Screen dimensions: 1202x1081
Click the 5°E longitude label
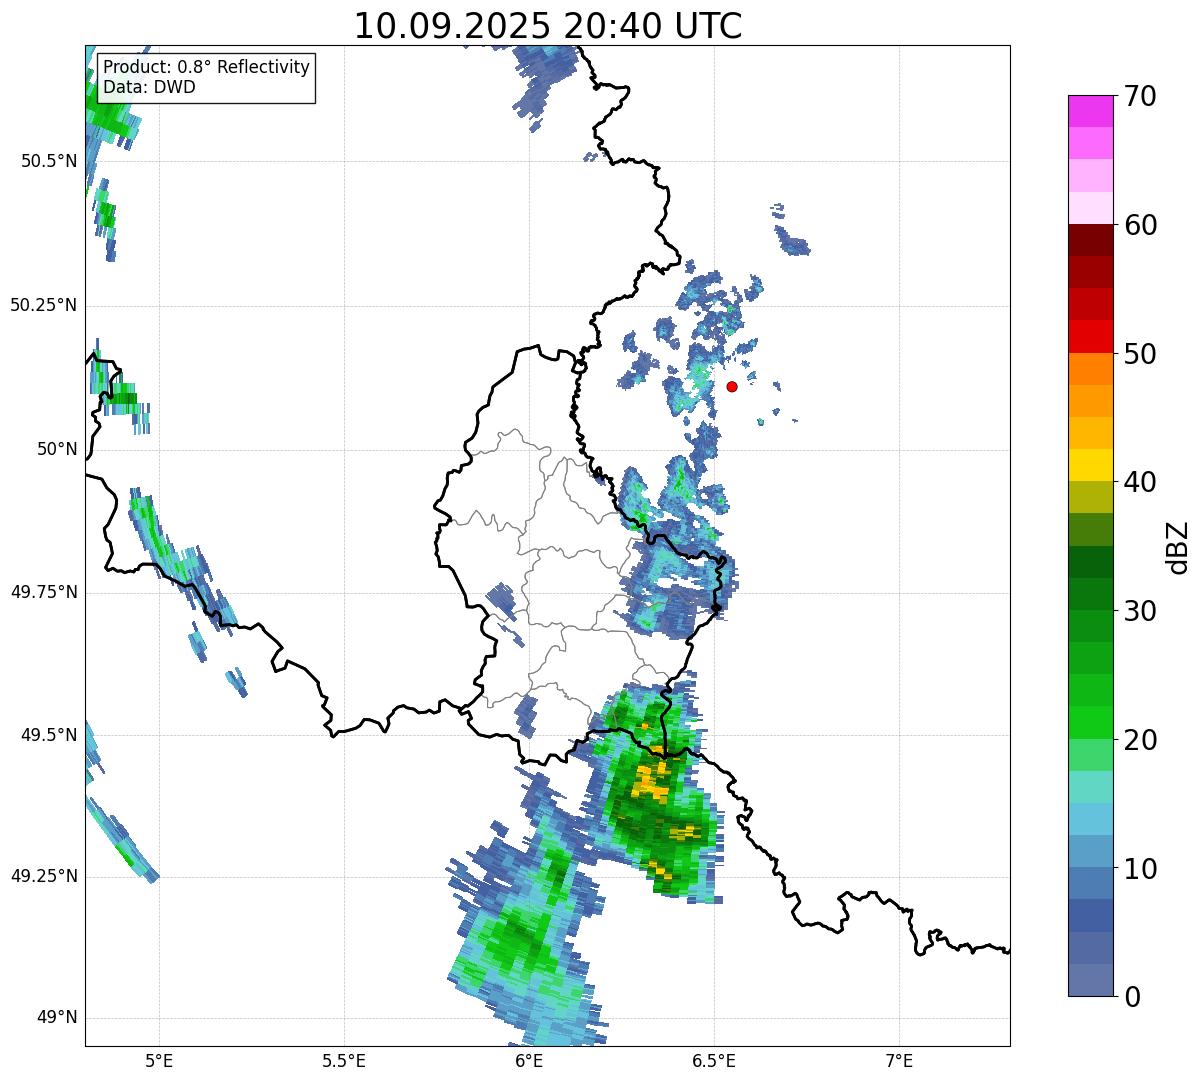[x=159, y=1061]
